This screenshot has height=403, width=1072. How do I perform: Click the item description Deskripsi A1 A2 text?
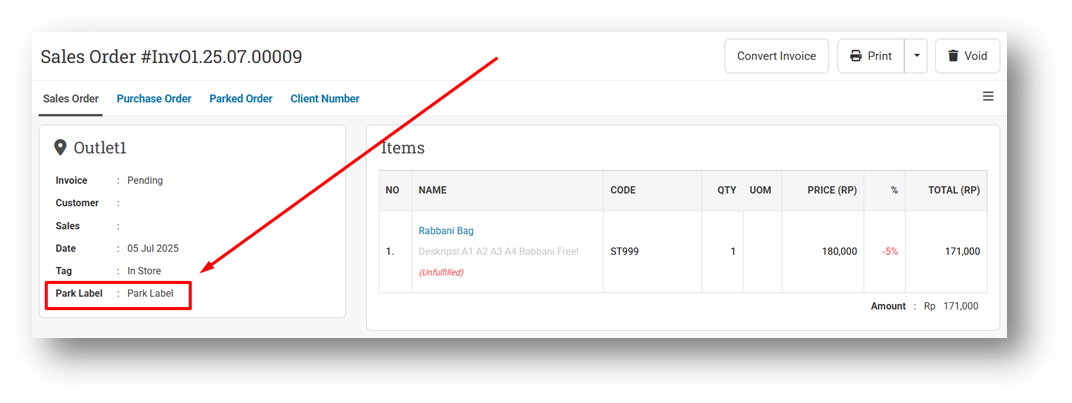498,251
